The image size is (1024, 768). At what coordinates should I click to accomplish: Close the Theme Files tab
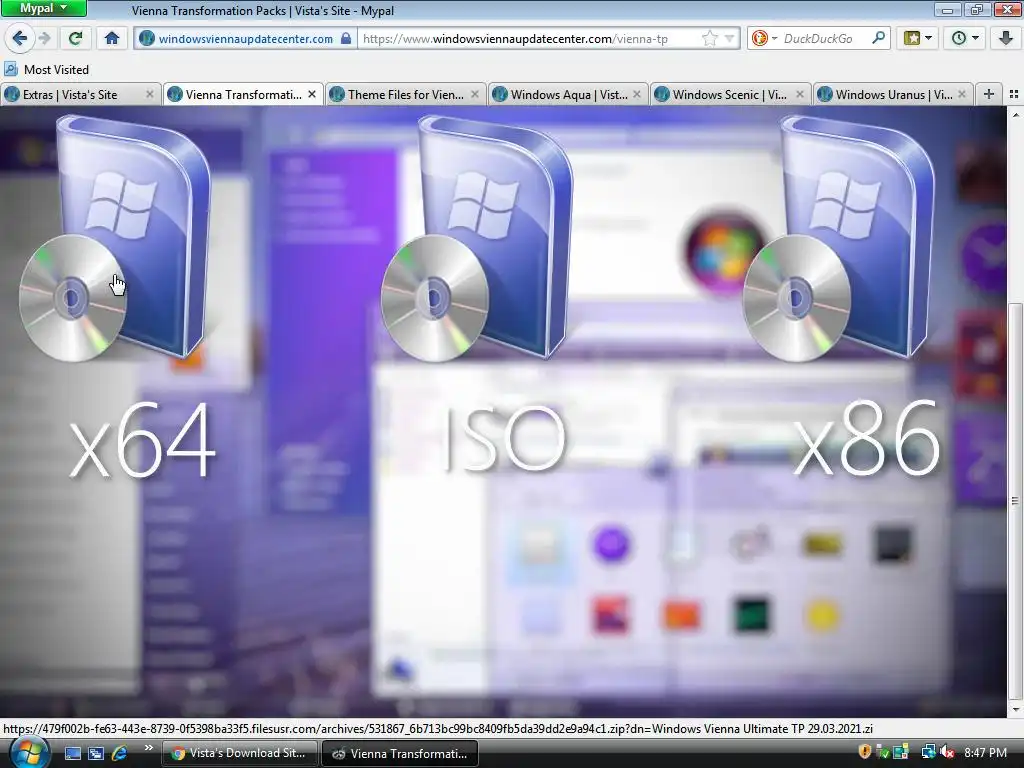(475, 95)
